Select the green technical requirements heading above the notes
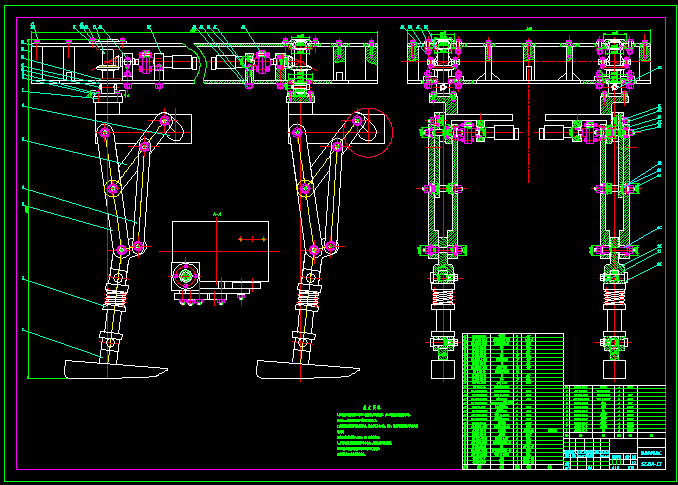The image size is (678, 485). pos(372,407)
